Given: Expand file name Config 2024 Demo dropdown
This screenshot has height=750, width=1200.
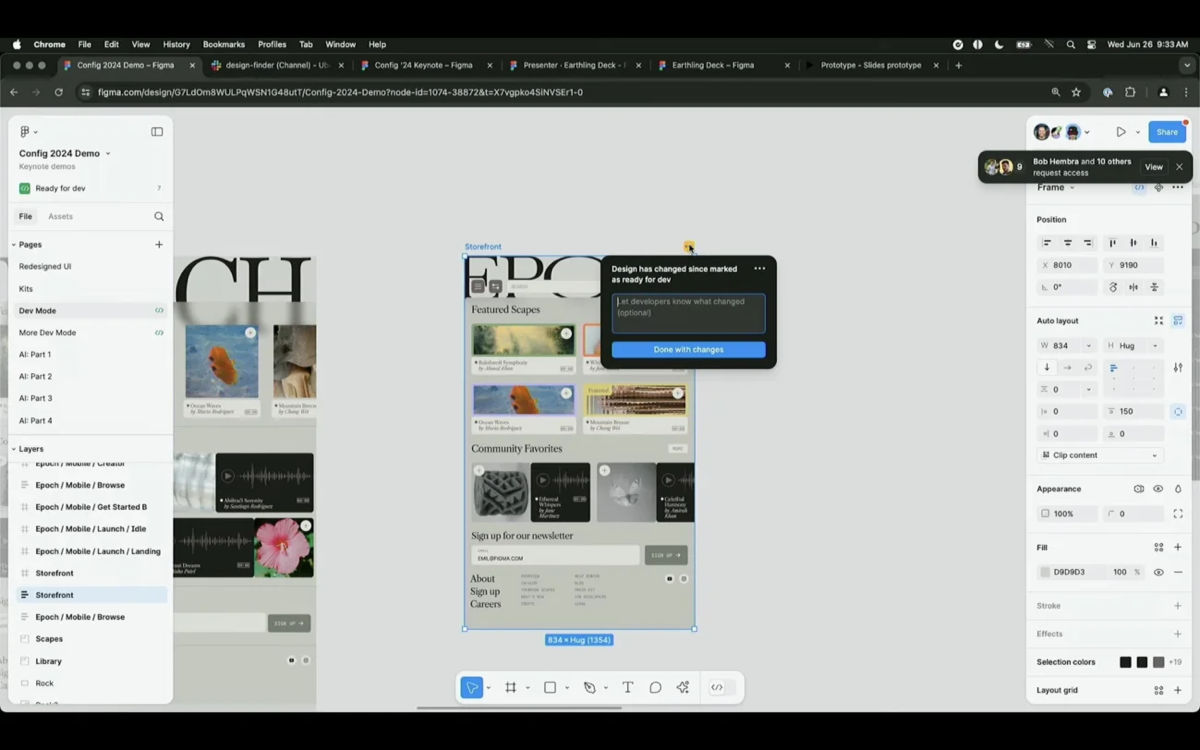Looking at the screenshot, I should pyautogui.click(x=108, y=153).
